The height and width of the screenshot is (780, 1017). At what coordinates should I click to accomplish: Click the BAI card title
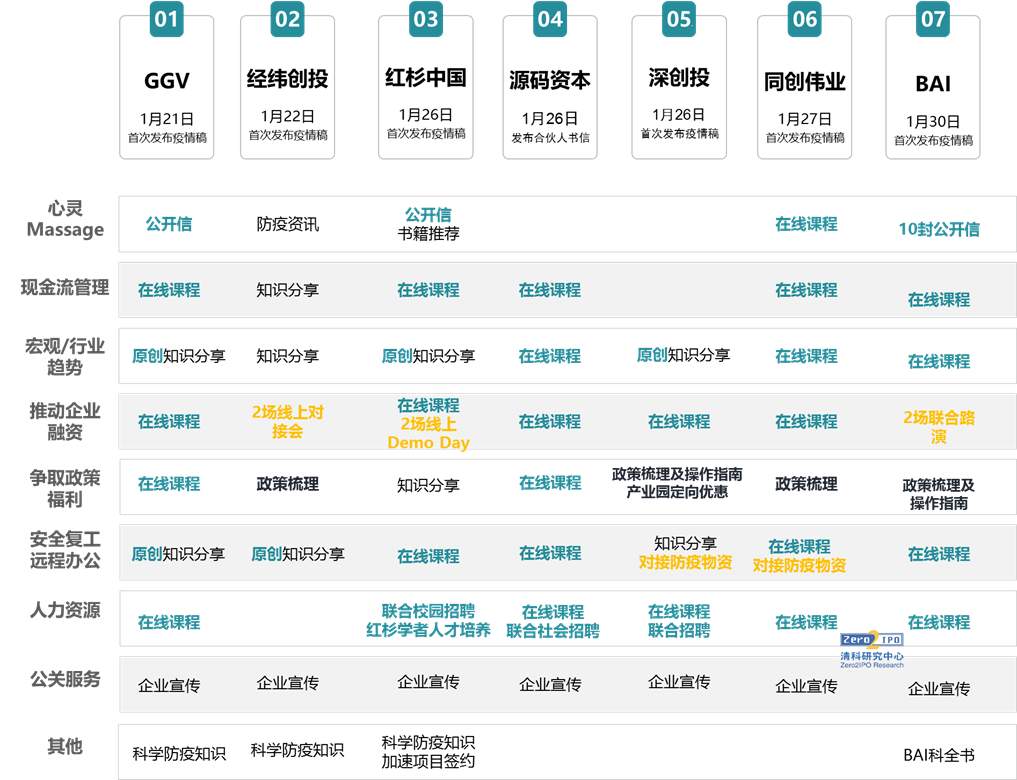933,84
